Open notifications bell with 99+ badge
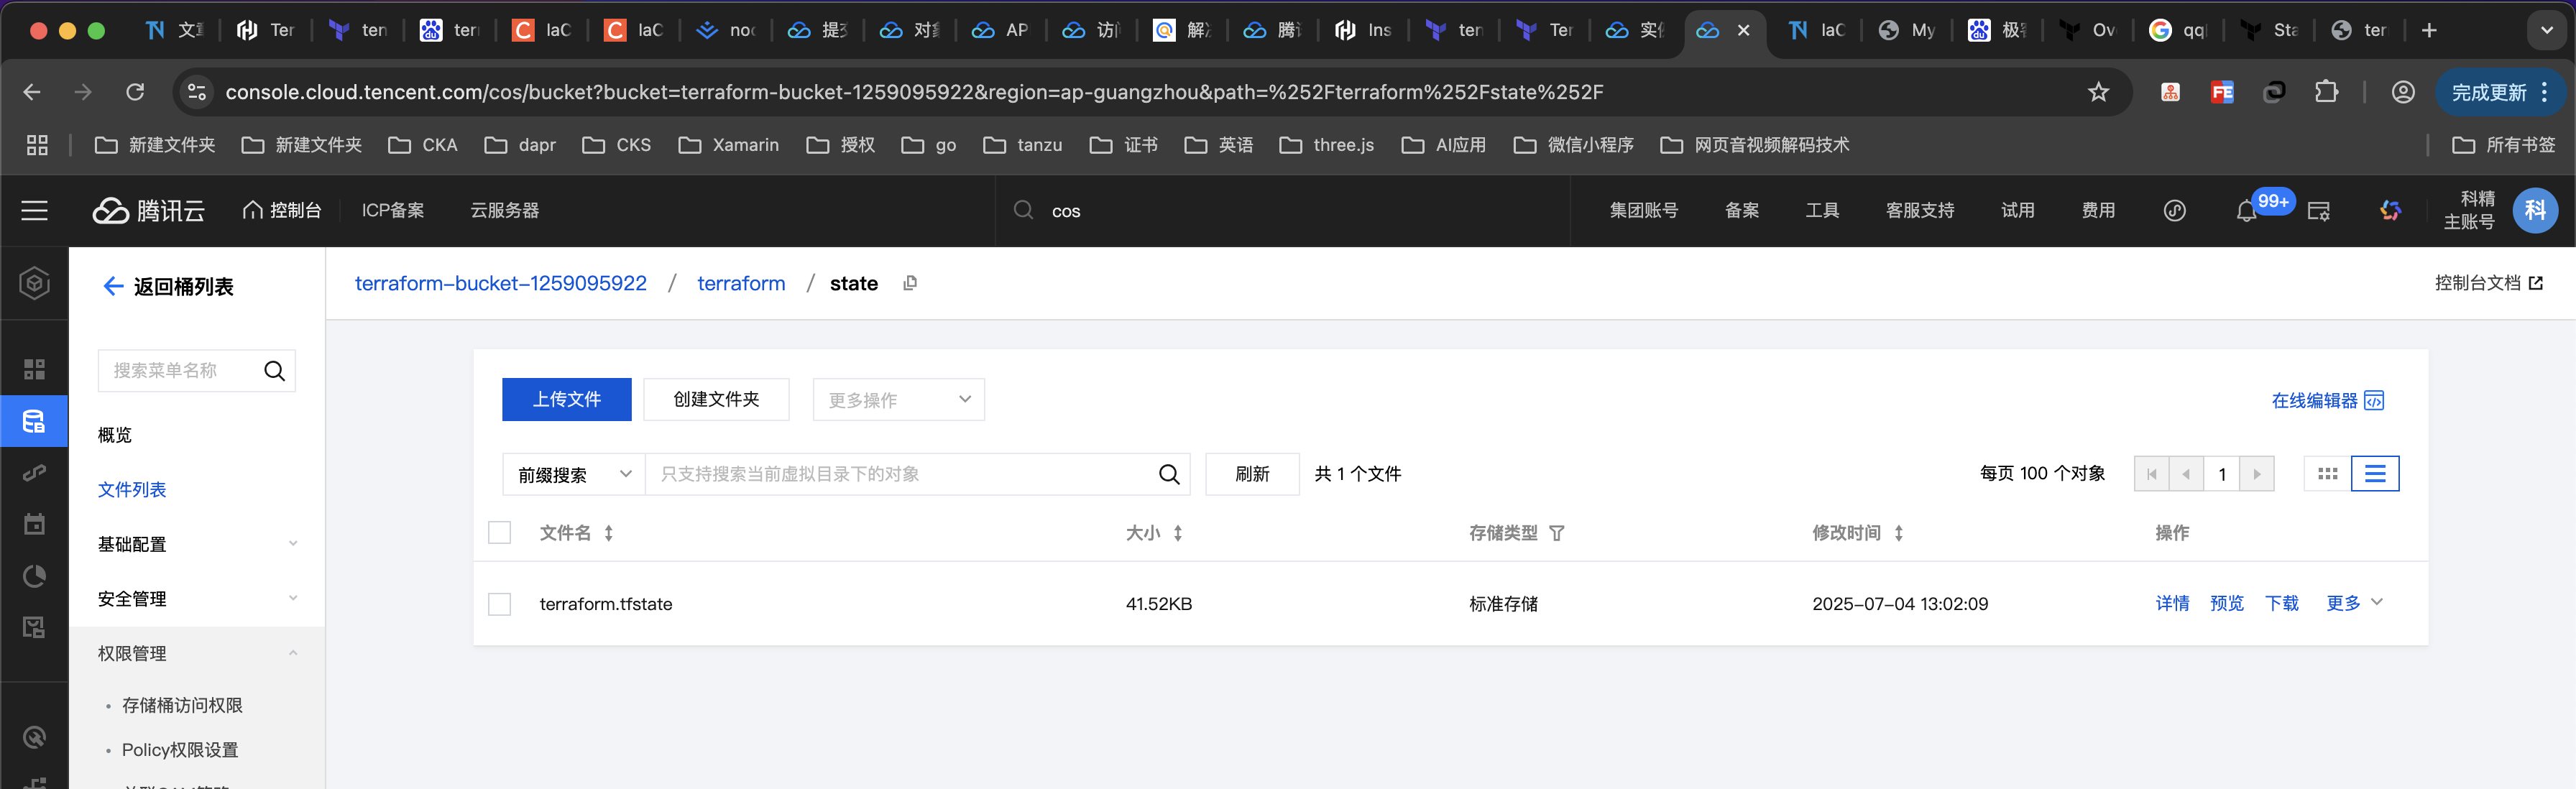Screen dimensions: 2576x789 pos(2246,211)
